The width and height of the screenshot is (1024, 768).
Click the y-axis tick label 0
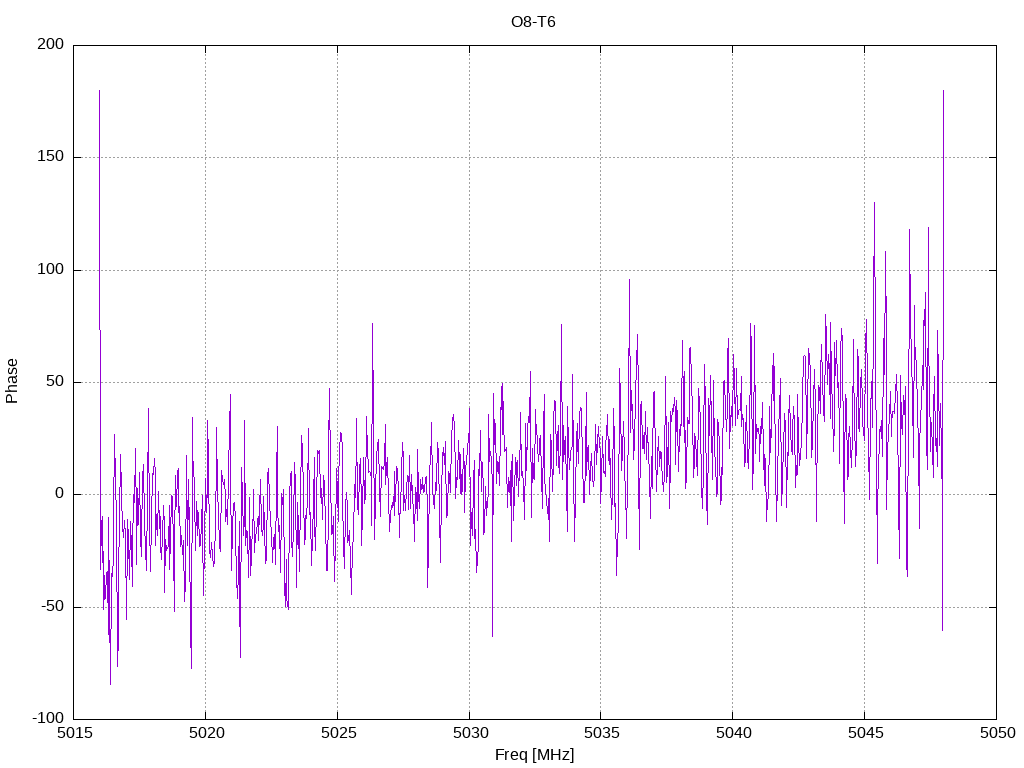(59, 494)
